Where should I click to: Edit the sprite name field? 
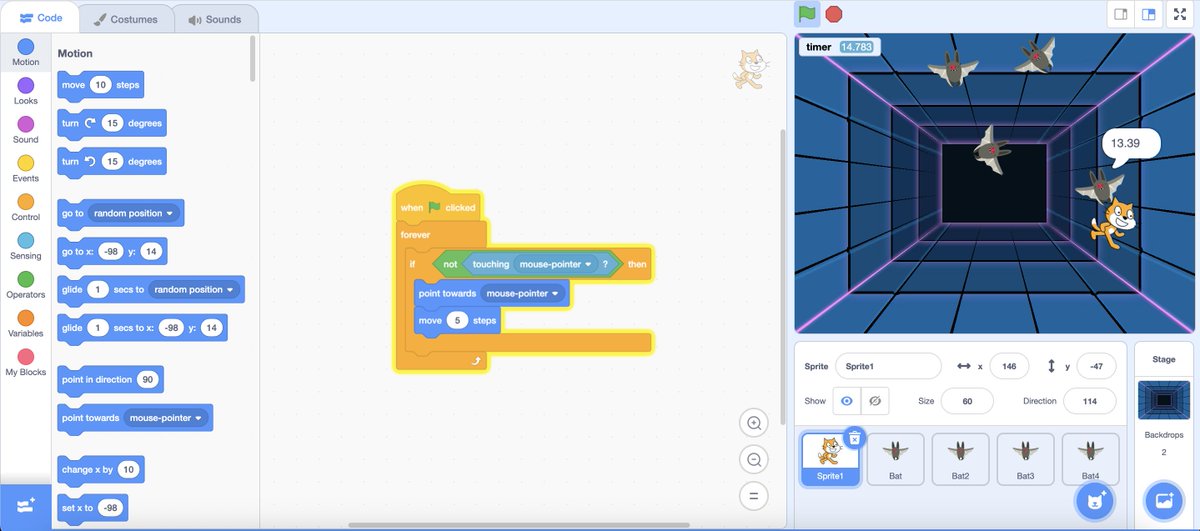[888, 366]
